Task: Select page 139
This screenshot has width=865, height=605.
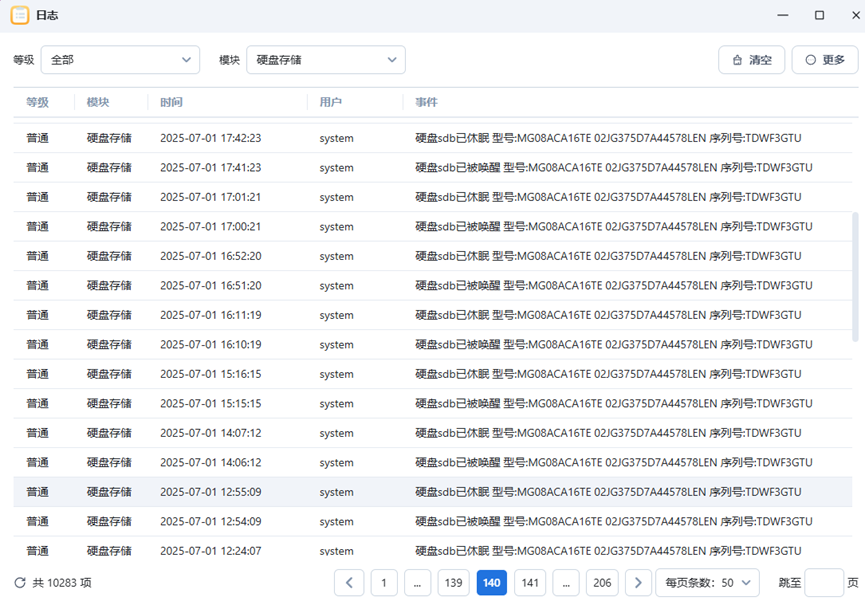Action: point(453,583)
